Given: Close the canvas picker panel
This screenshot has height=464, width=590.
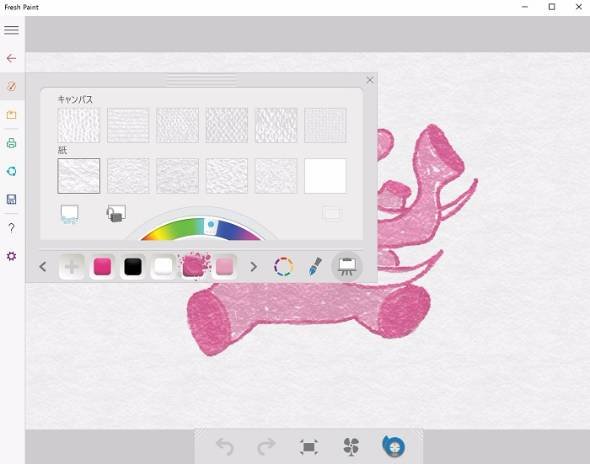Looking at the screenshot, I should (370, 80).
